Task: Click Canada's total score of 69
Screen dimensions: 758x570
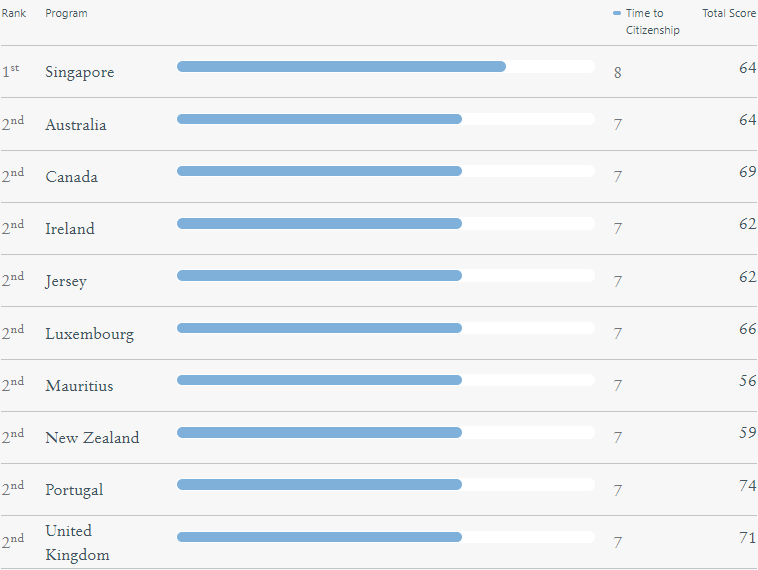Action: [x=747, y=172]
